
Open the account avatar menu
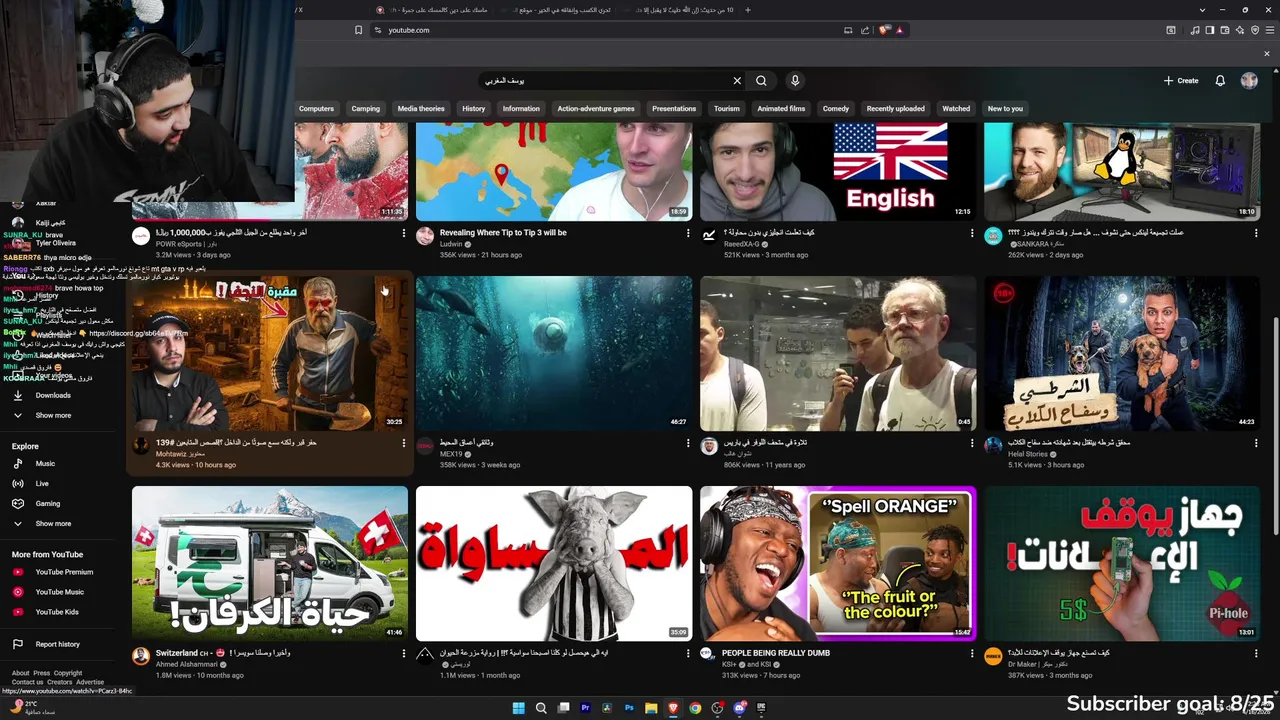pos(1249,81)
